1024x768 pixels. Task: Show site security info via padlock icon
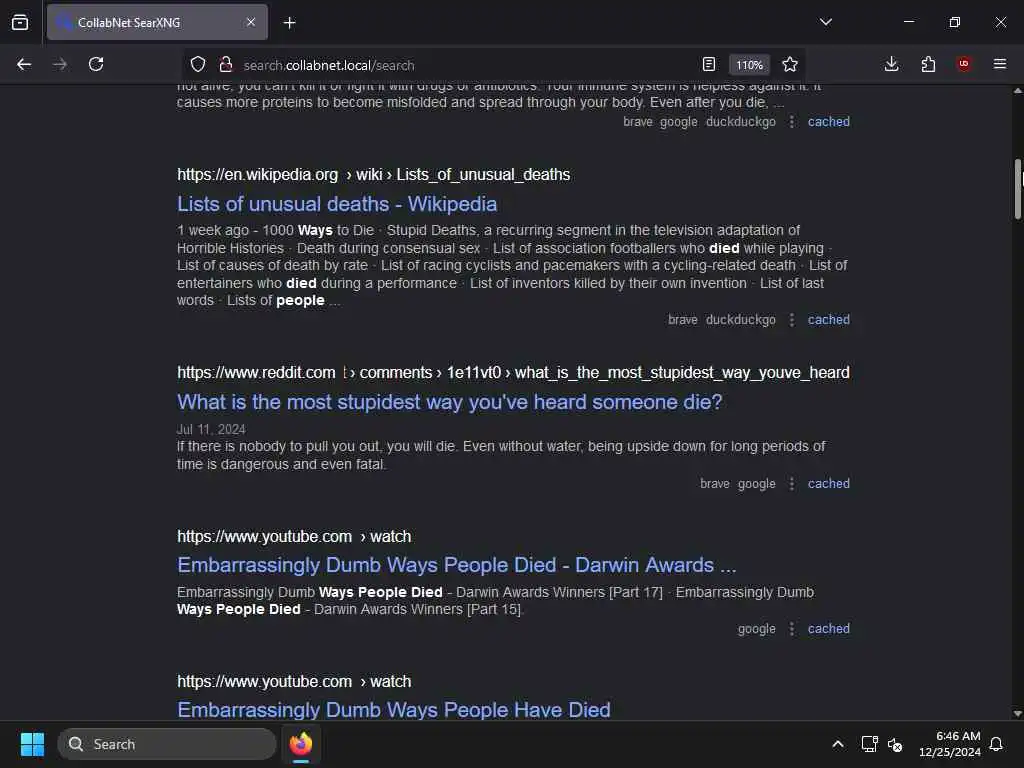click(x=226, y=65)
